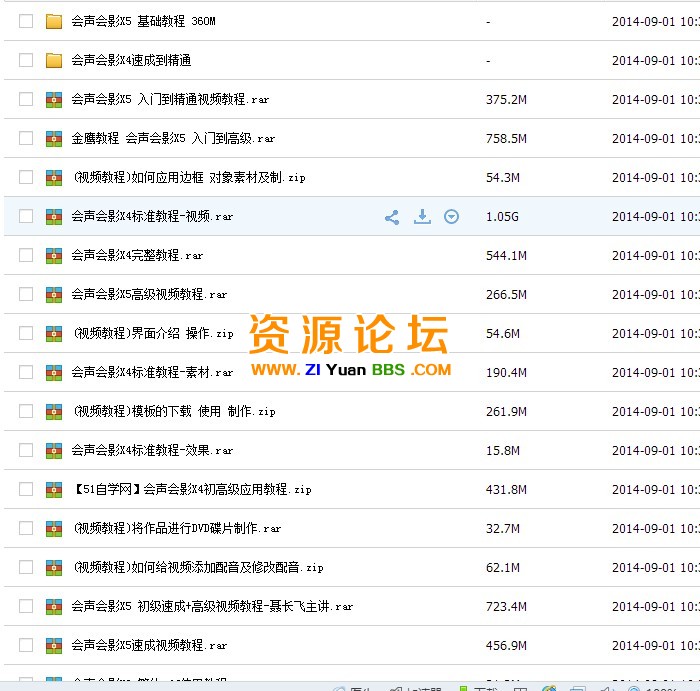700x691 pixels.
Task: Click file name 金鹰教程 会声会影X5 入门到高级.rar
Action: tap(173, 138)
